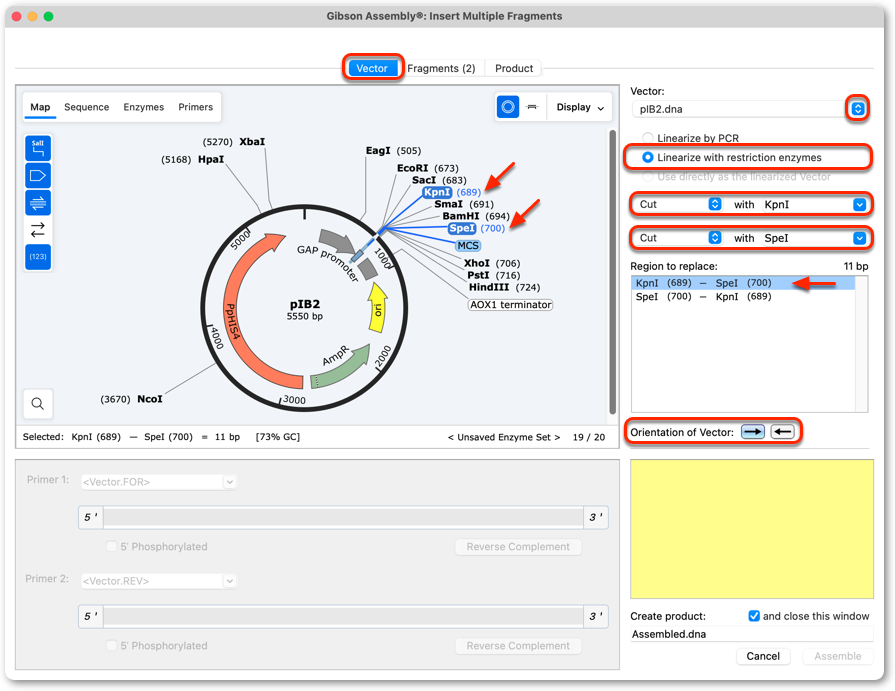Click the EcoRI enzyme site label

(413, 168)
